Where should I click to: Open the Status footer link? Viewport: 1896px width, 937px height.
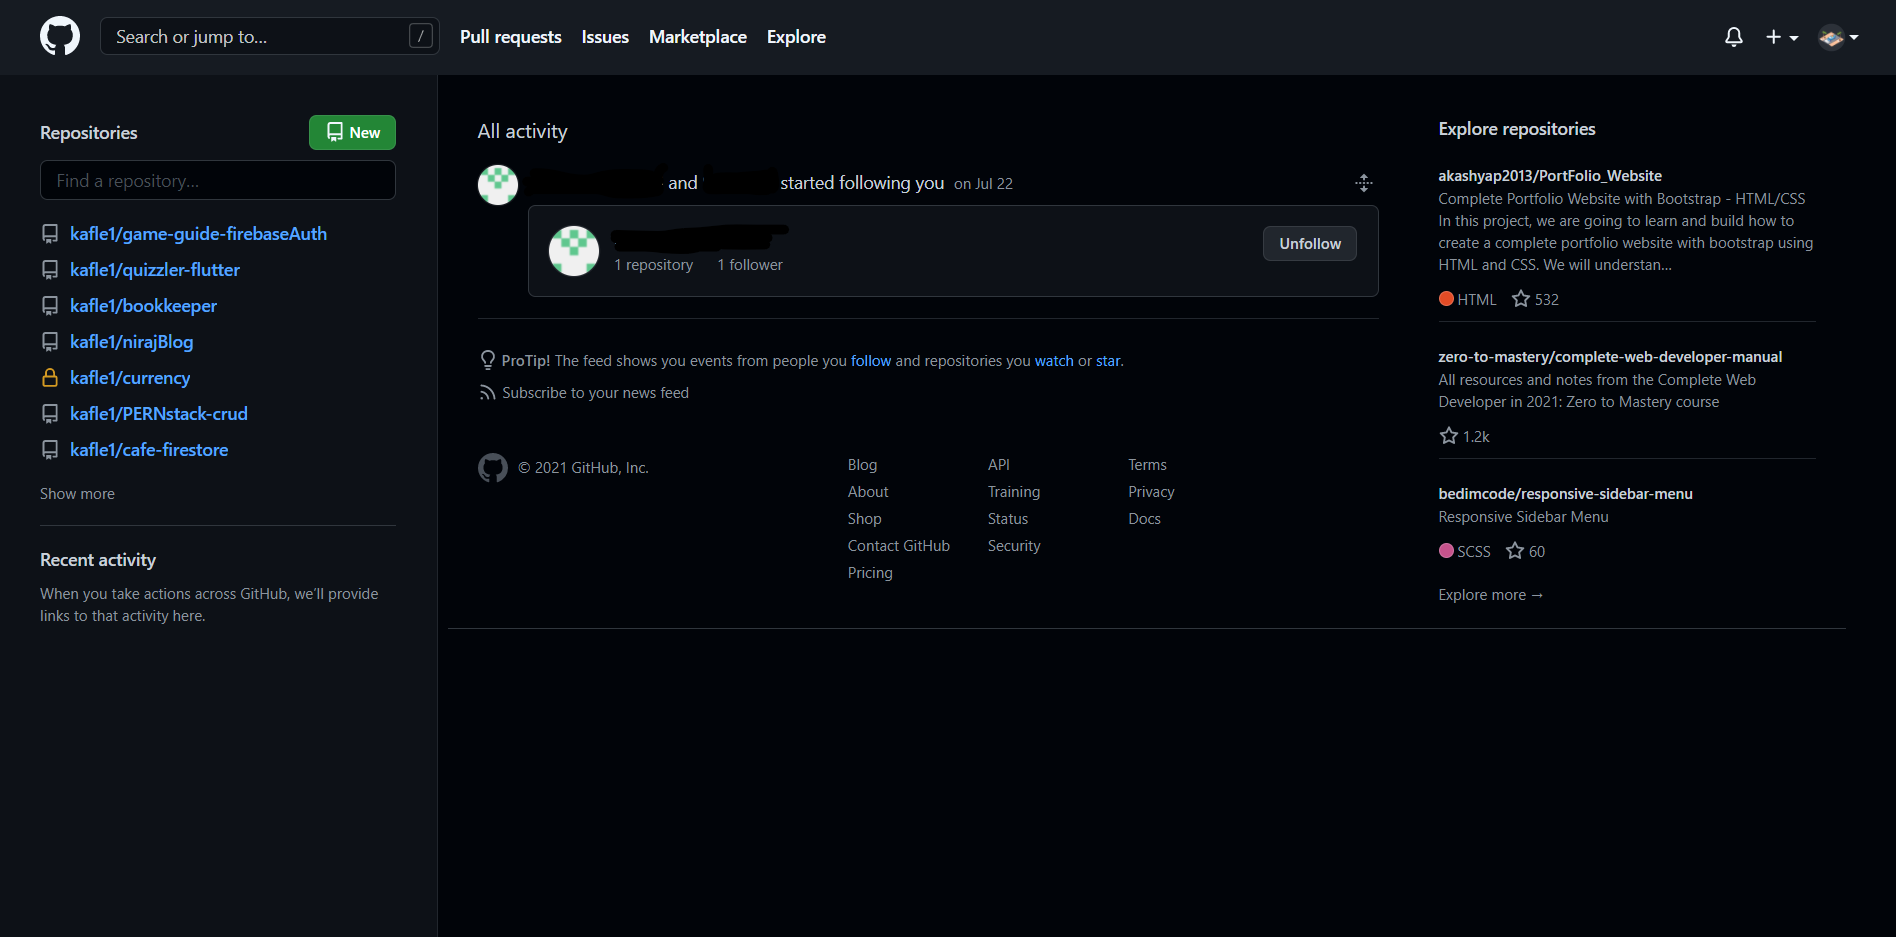point(1008,519)
